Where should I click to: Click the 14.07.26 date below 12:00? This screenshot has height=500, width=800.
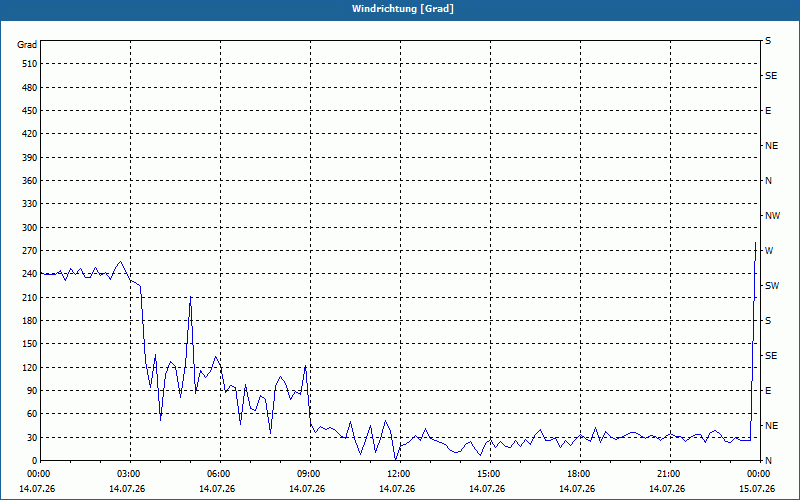[x=397, y=489]
